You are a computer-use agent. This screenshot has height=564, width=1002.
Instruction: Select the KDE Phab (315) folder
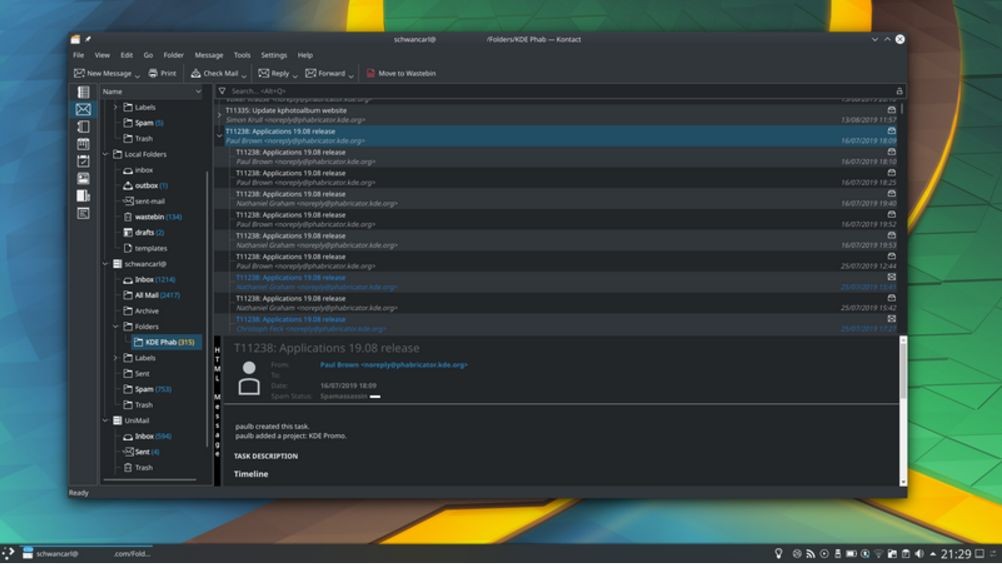tap(166, 342)
